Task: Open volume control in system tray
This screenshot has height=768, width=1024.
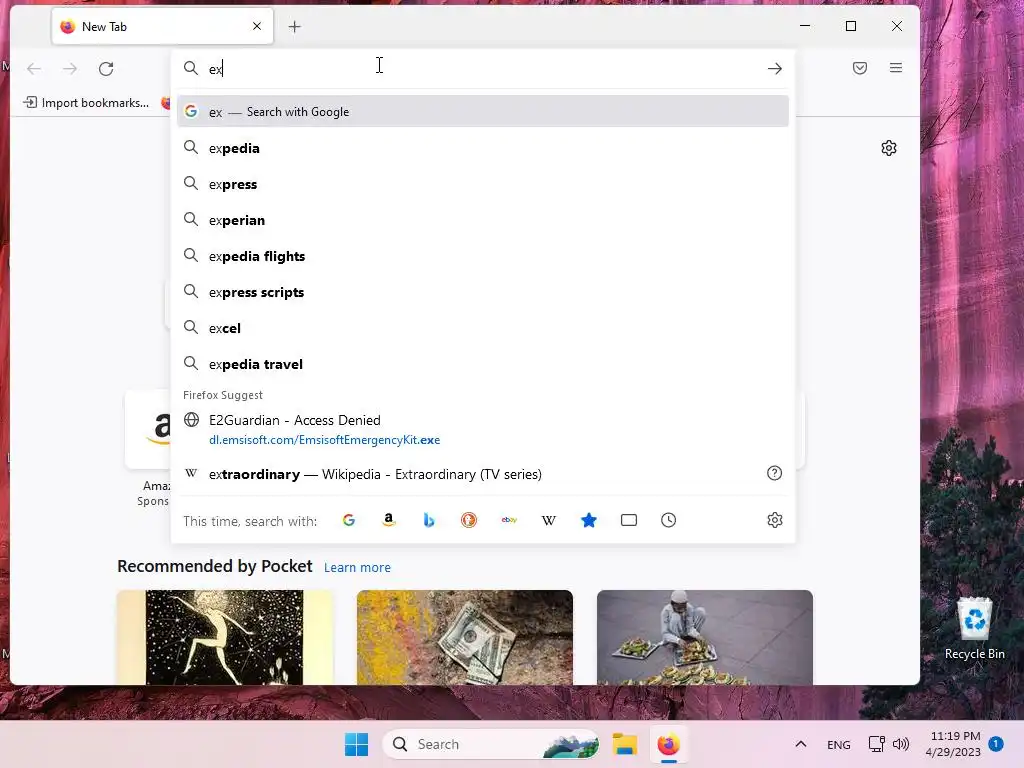Action: click(901, 744)
